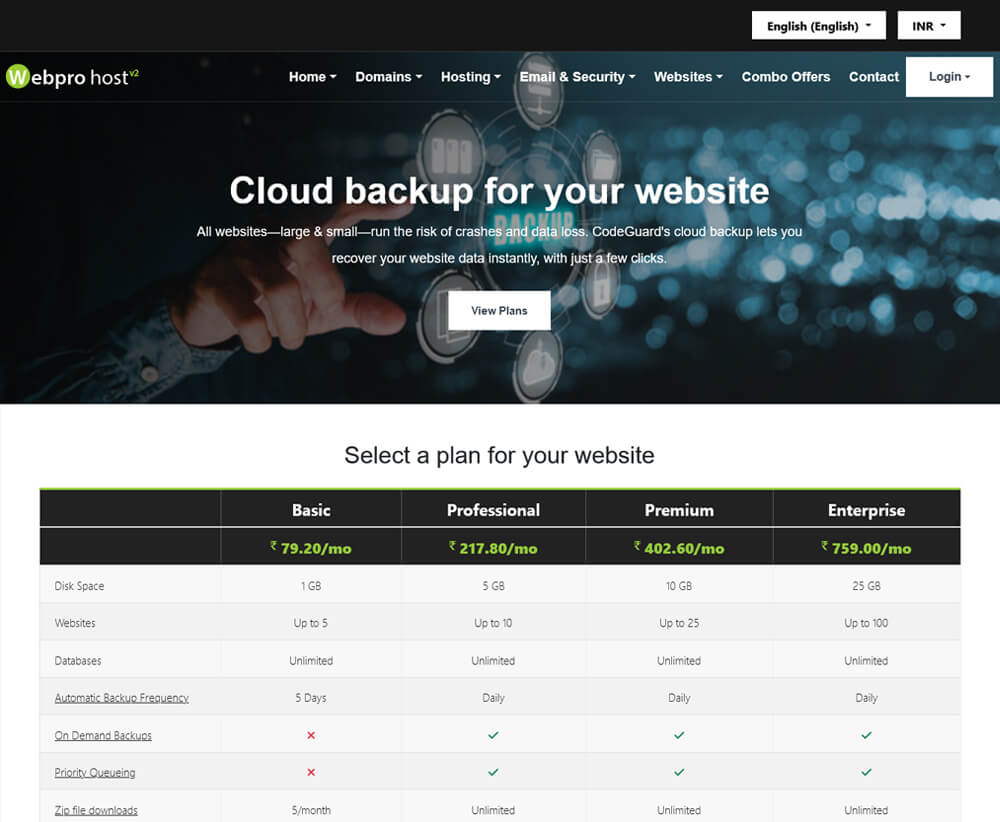Image resolution: width=1000 pixels, height=822 pixels.
Task: Click the 25 GB Enterprise disk space cell
Action: point(866,585)
